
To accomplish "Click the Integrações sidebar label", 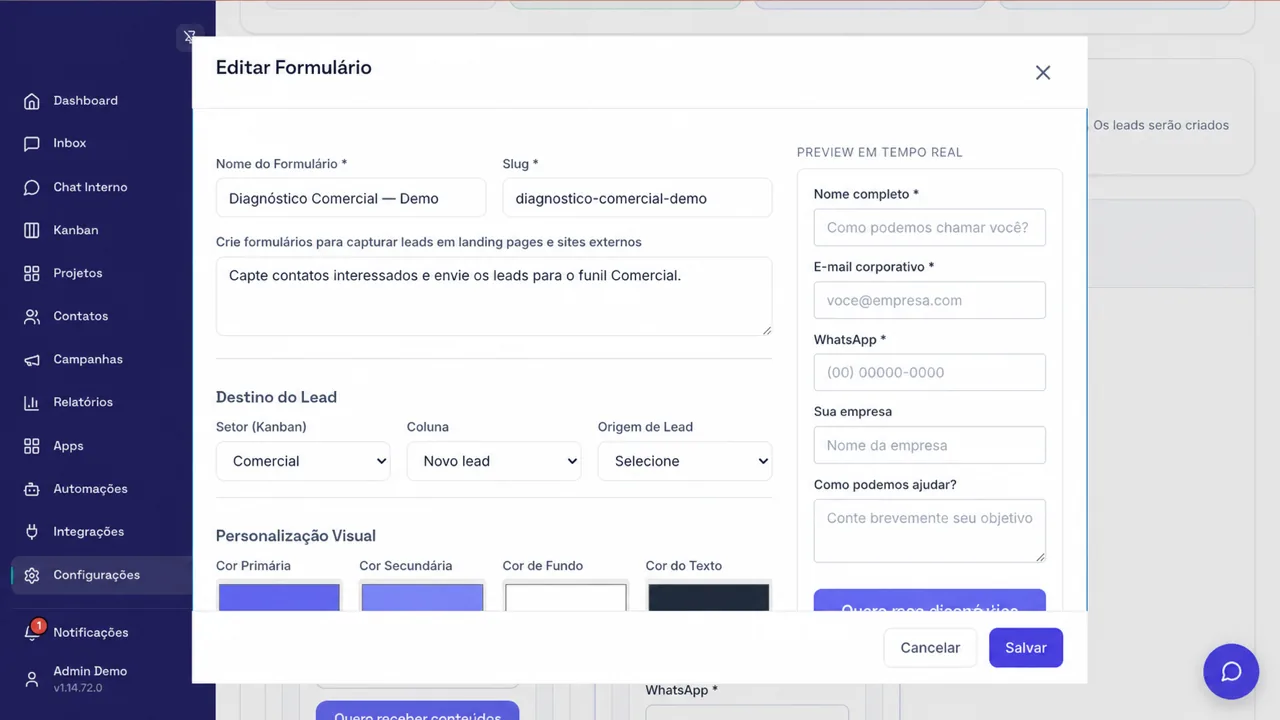I will click(x=89, y=532).
